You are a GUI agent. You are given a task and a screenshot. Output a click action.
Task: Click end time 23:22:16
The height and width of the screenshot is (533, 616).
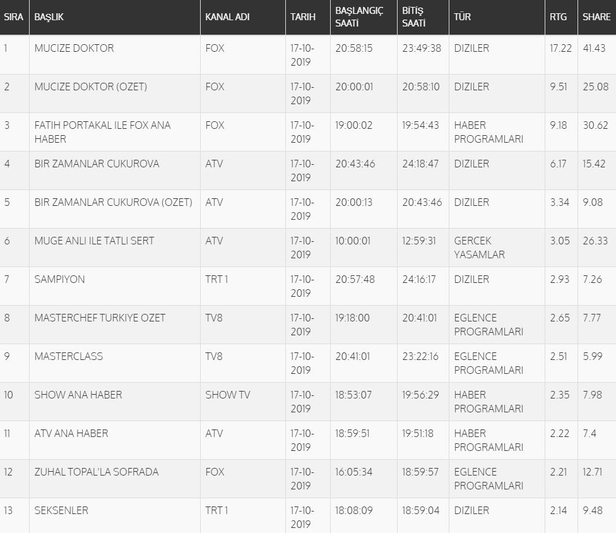(420, 356)
